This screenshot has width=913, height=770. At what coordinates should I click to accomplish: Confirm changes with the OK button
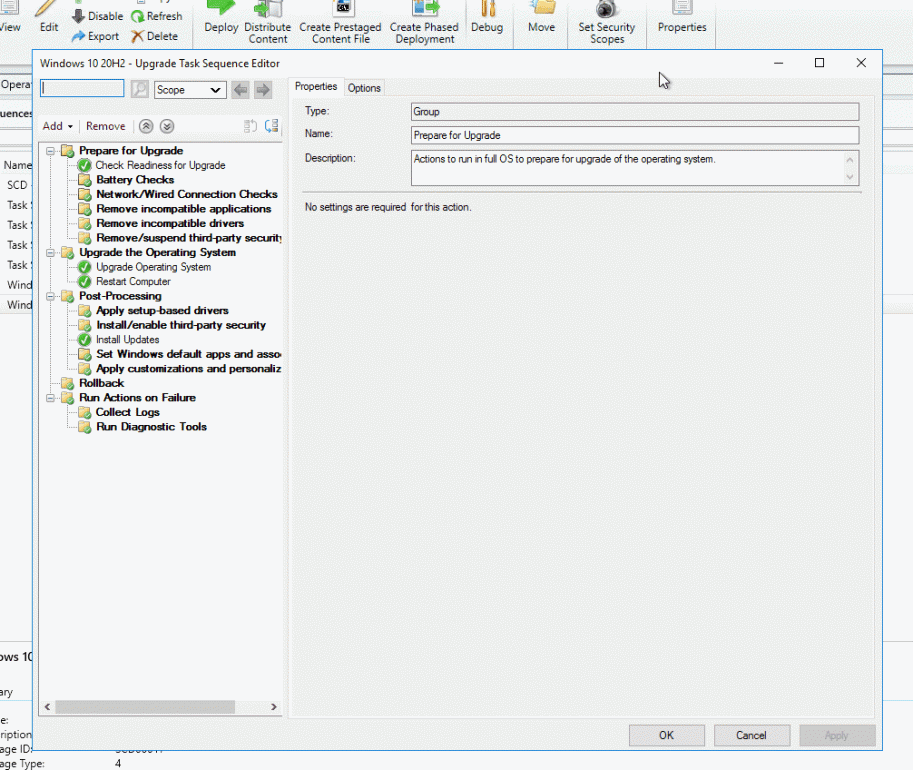pos(666,735)
